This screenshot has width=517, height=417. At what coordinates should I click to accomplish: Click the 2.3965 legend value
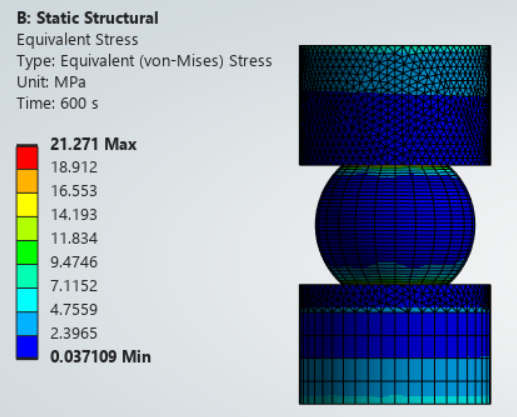(74, 333)
